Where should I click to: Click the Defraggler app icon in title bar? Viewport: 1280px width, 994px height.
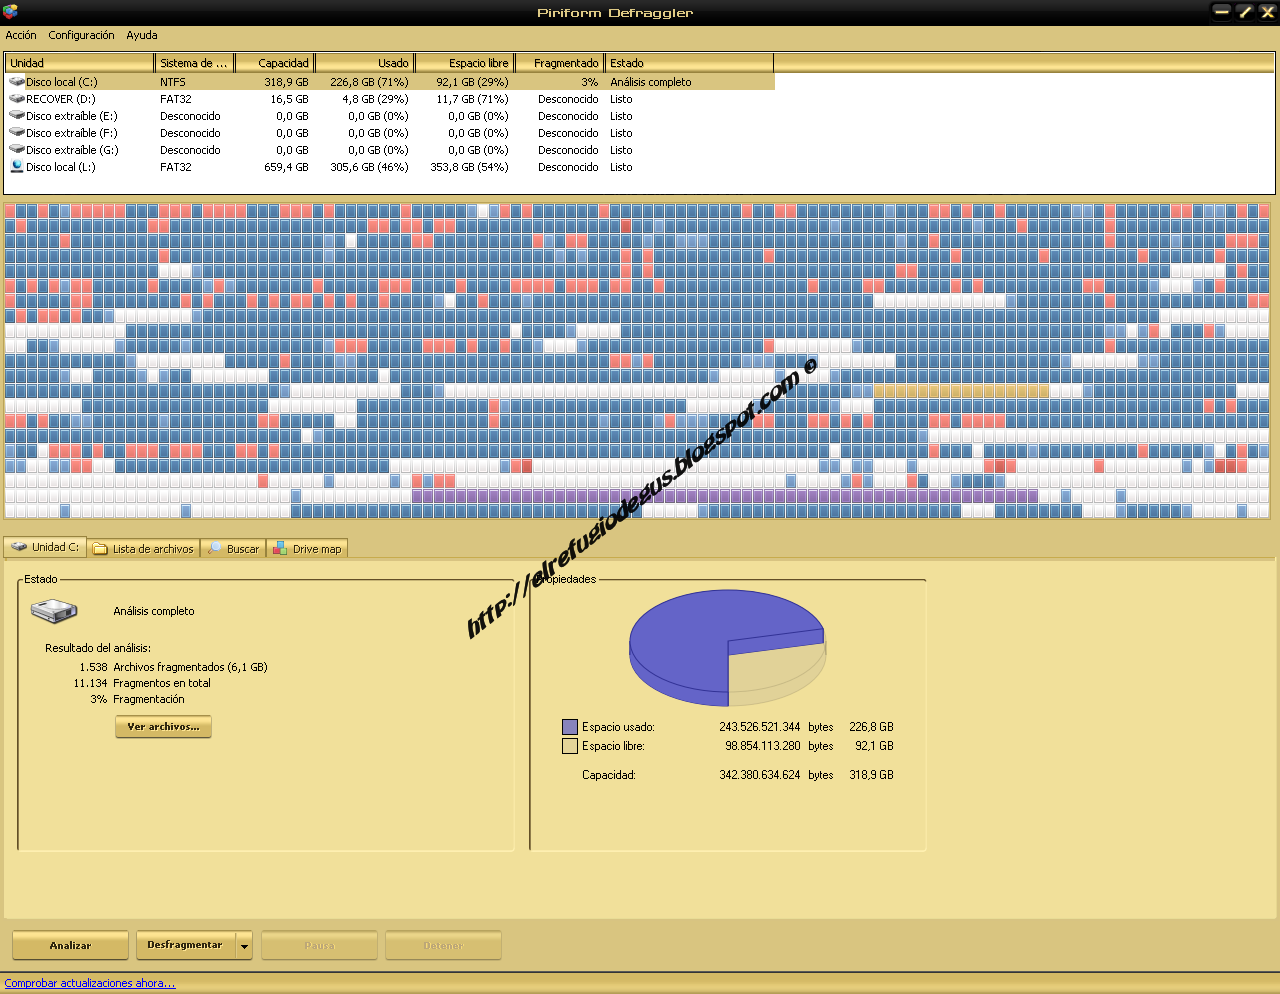(10, 12)
